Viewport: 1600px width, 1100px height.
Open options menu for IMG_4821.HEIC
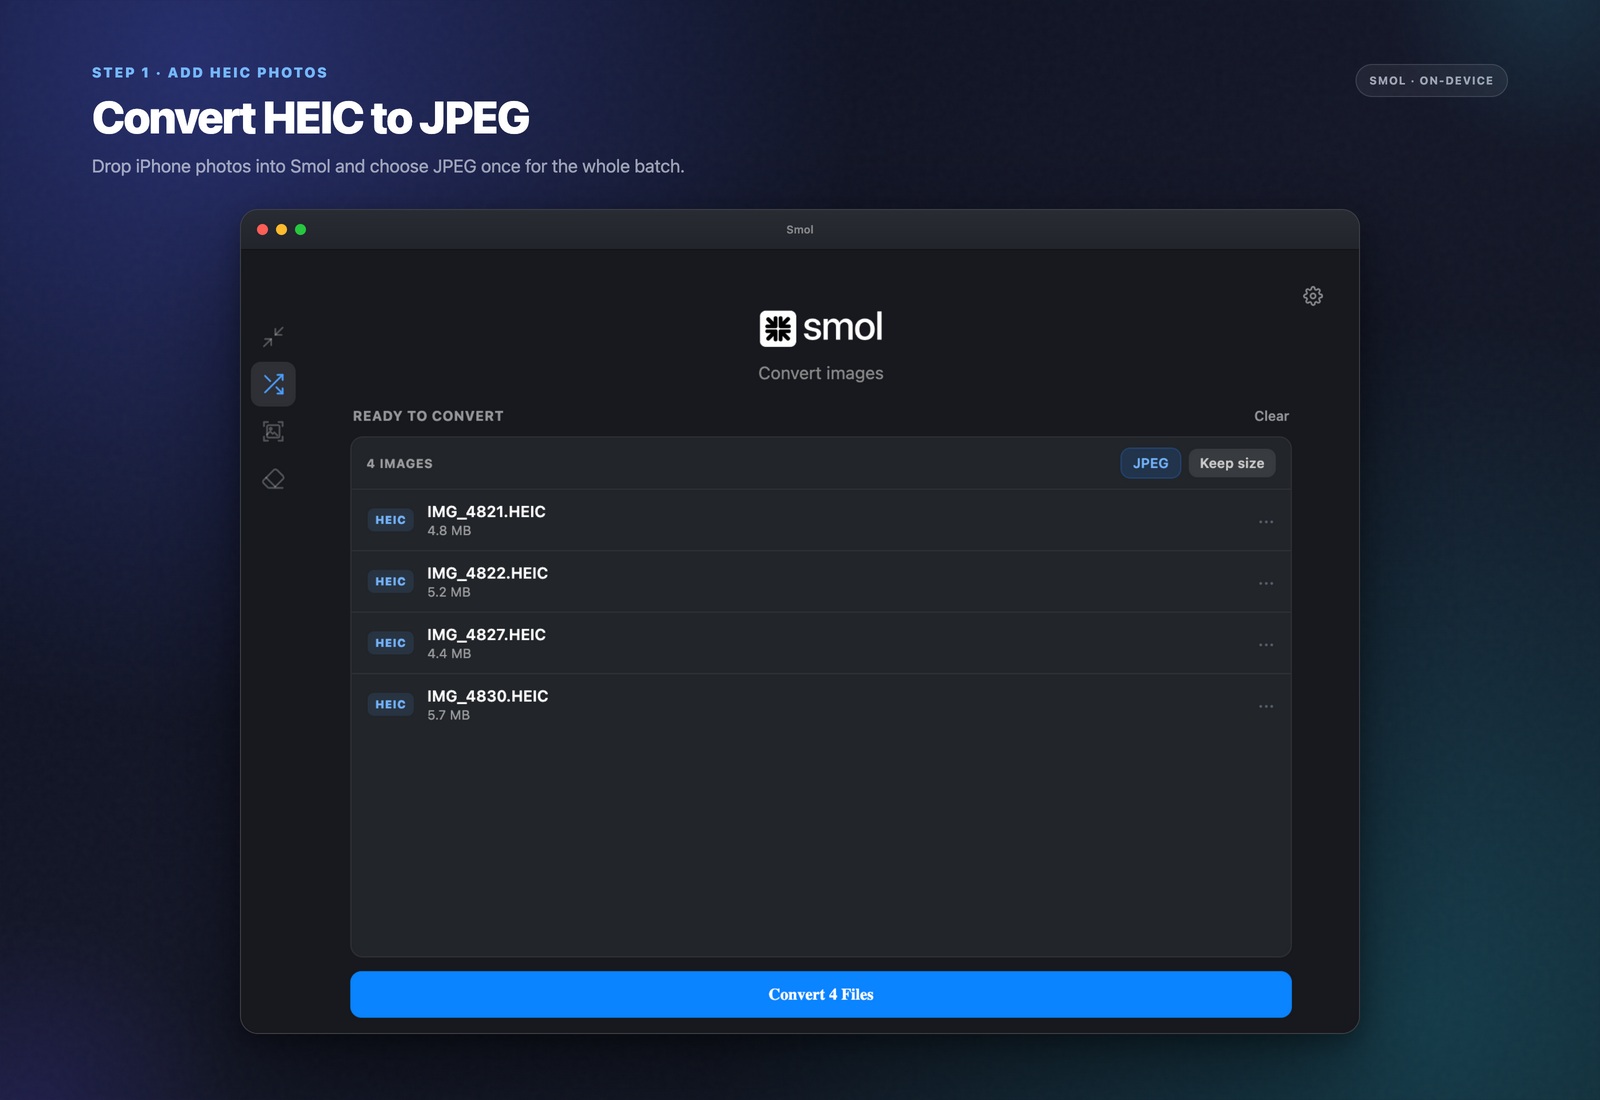1266,522
